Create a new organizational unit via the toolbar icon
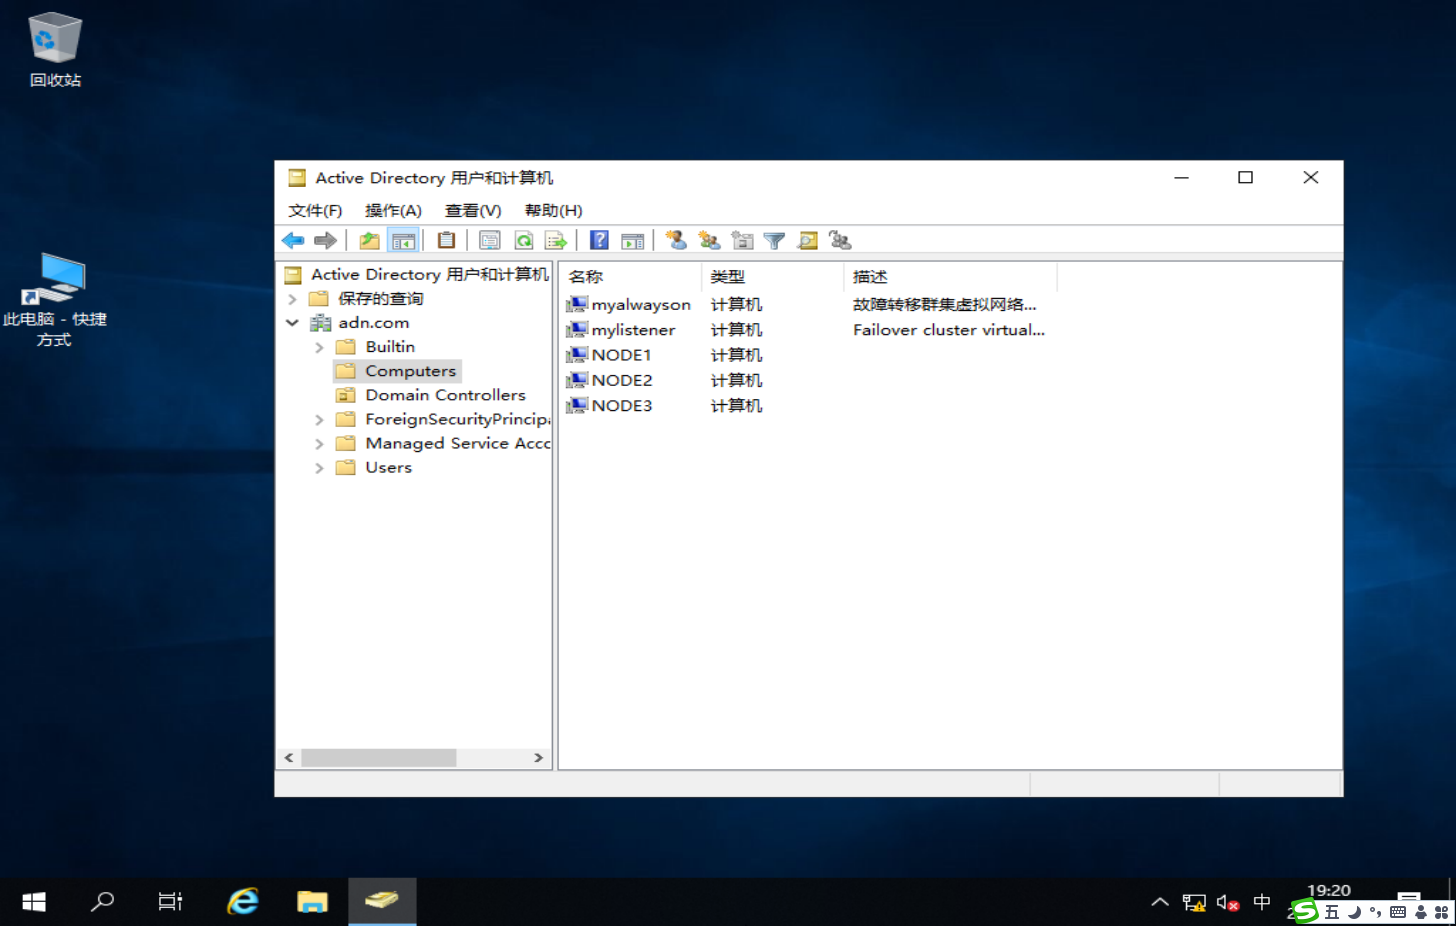The image size is (1456, 926). coord(742,240)
